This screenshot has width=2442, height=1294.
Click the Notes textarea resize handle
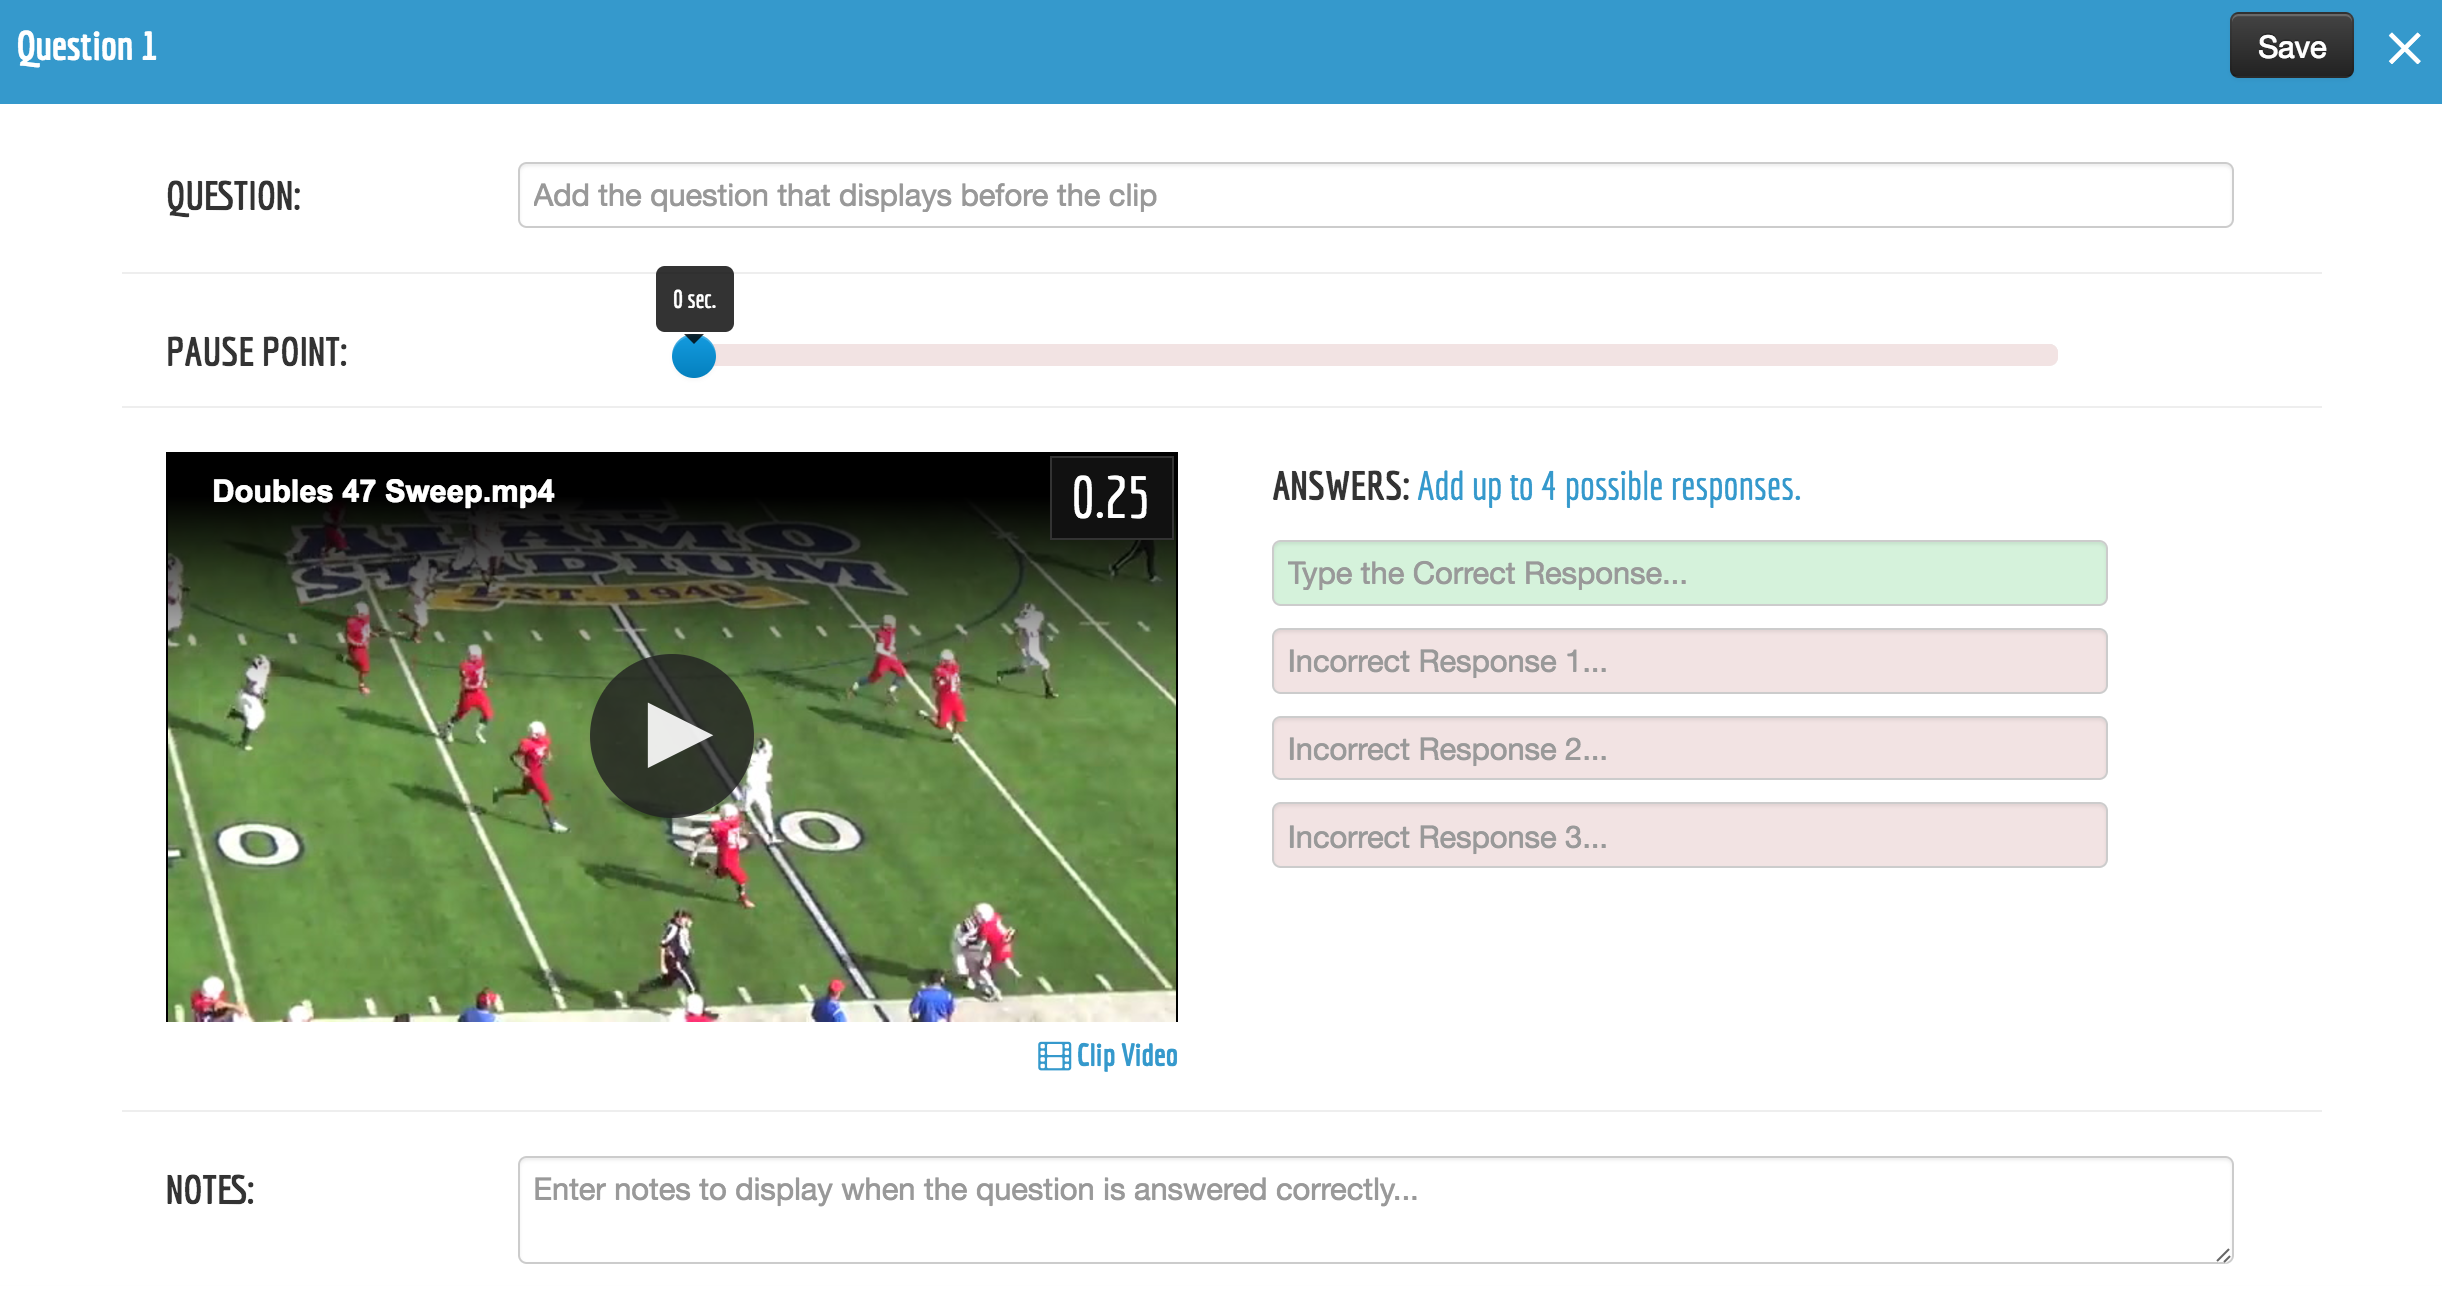[x=2222, y=1254]
